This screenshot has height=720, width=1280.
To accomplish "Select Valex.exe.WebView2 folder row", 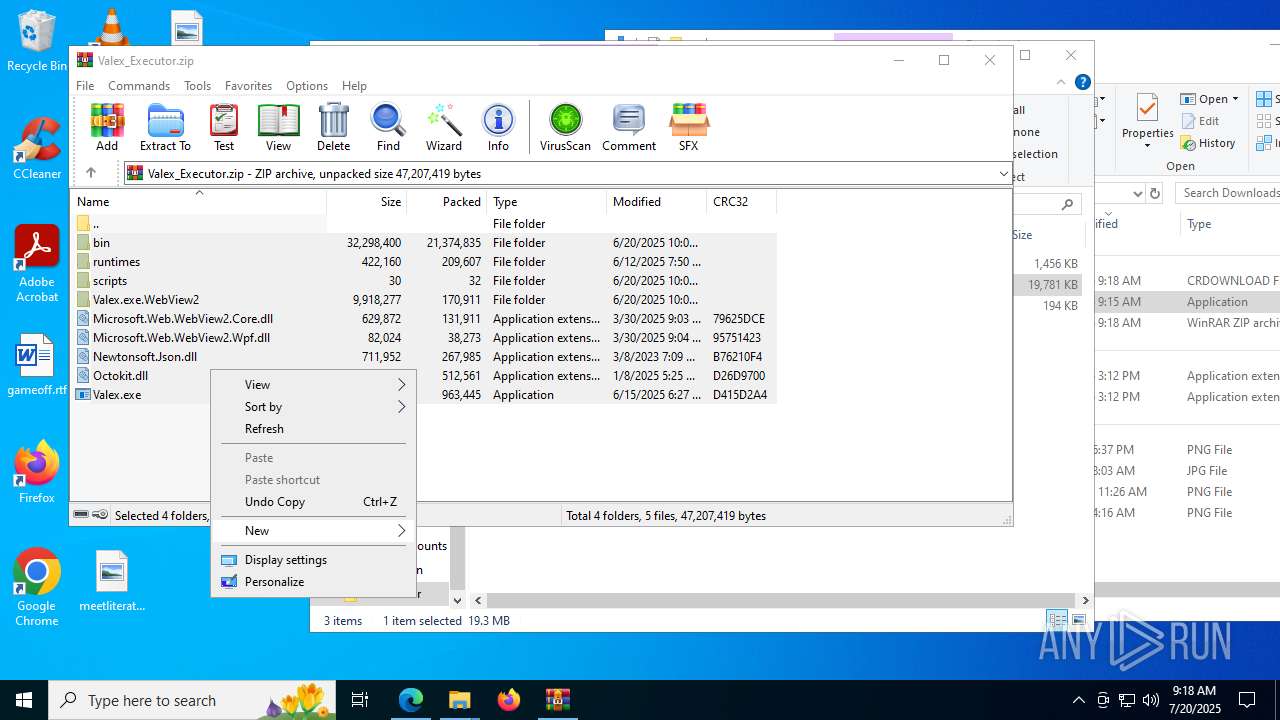I will [424, 299].
